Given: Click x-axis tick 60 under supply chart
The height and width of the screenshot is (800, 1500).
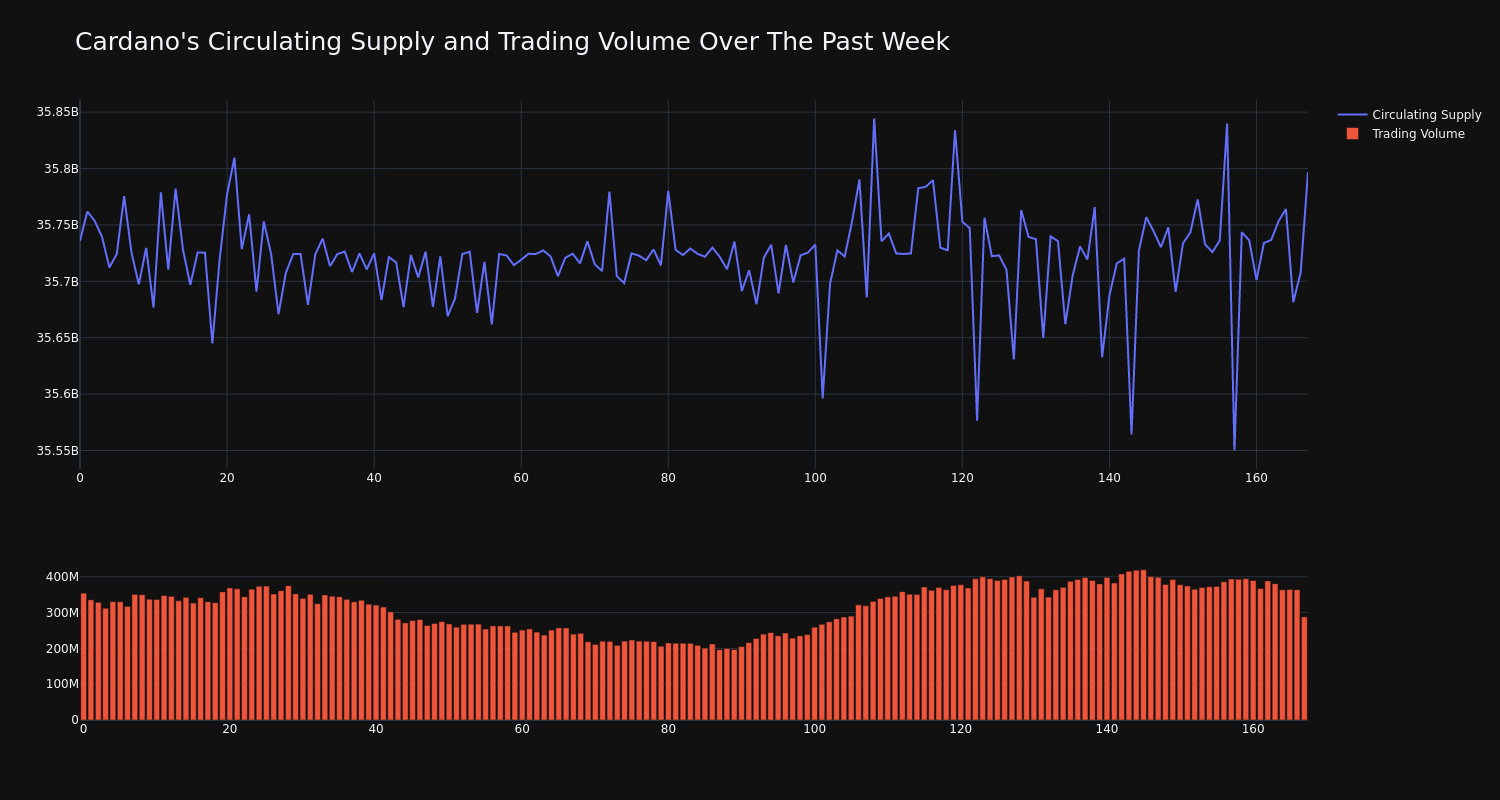Looking at the screenshot, I should (x=521, y=478).
